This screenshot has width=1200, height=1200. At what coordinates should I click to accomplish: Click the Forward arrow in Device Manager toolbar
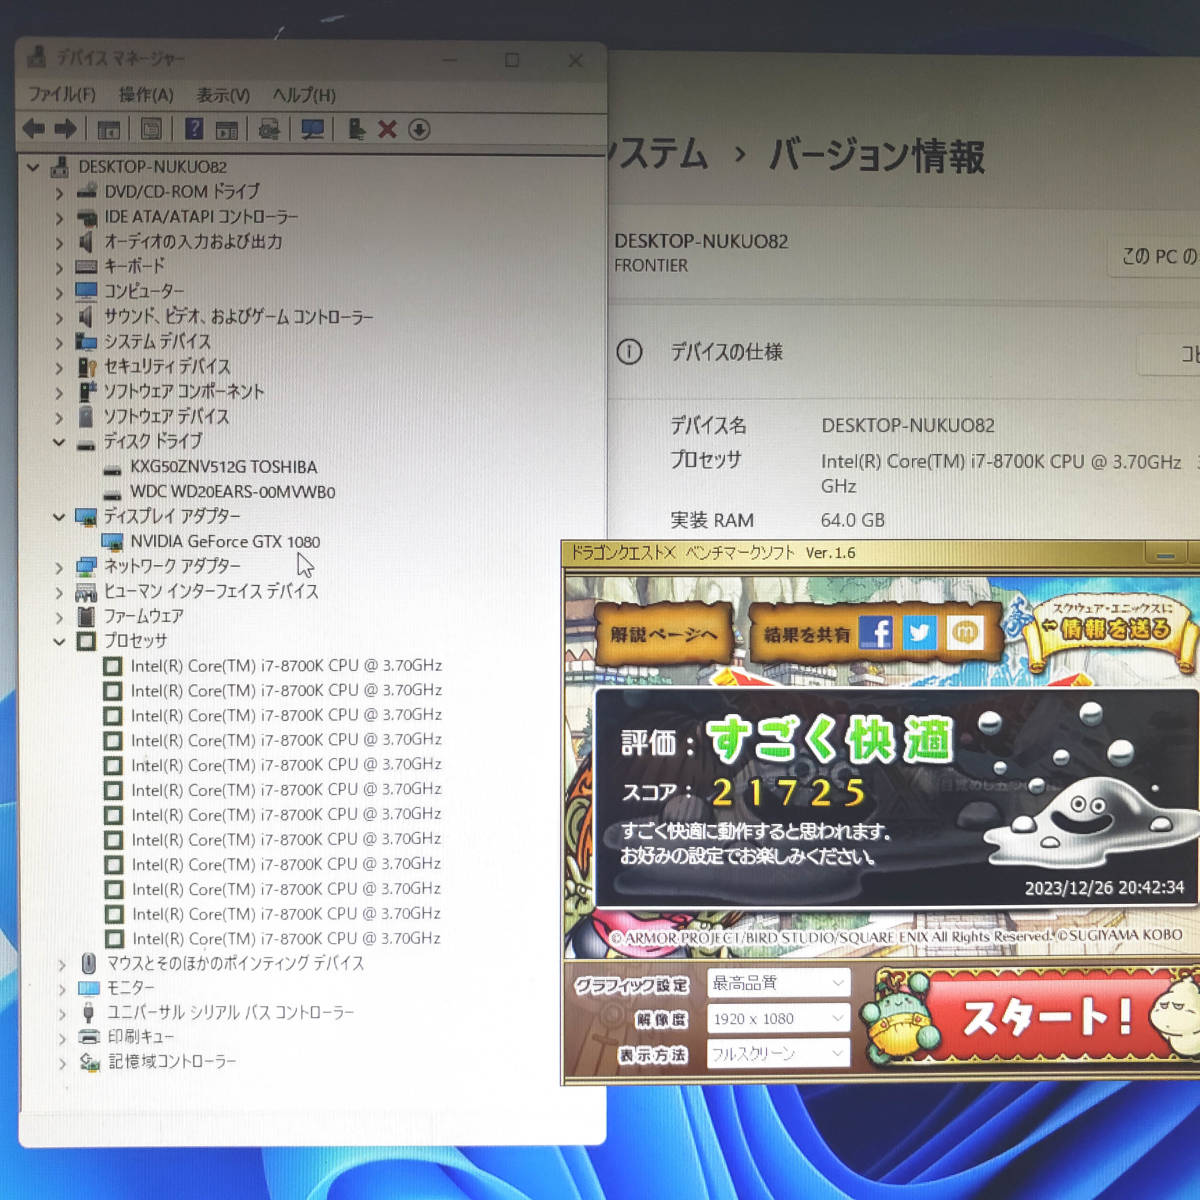click(66, 129)
